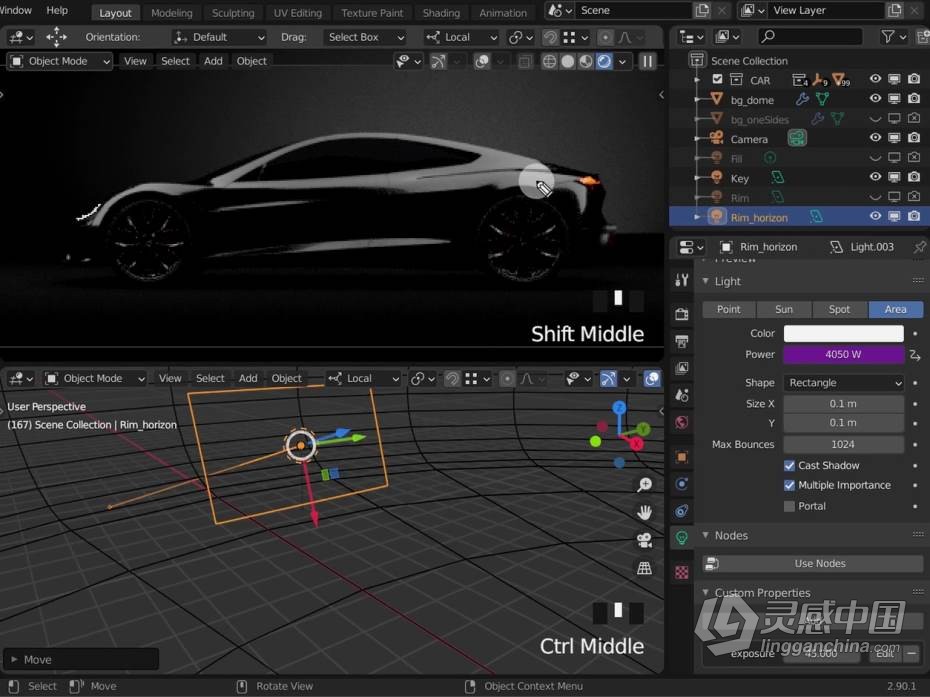
Task: Open Drag Select Box dropdown
Action: (x=364, y=37)
